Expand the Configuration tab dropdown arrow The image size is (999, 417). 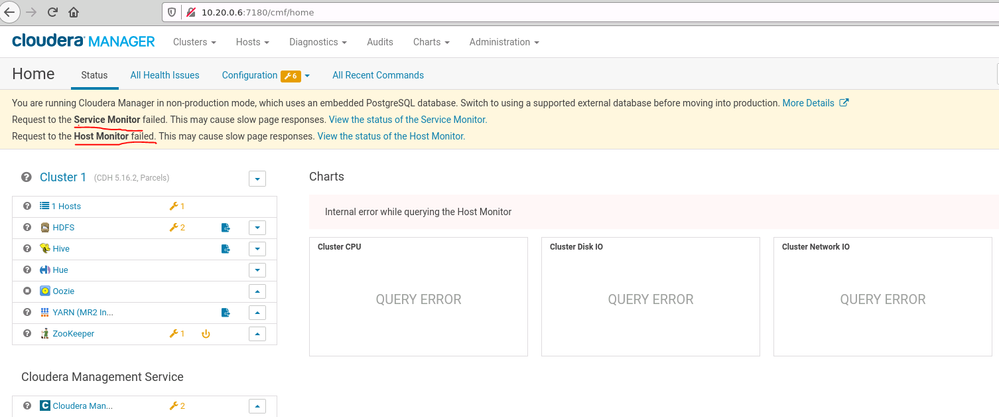point(307,76)
